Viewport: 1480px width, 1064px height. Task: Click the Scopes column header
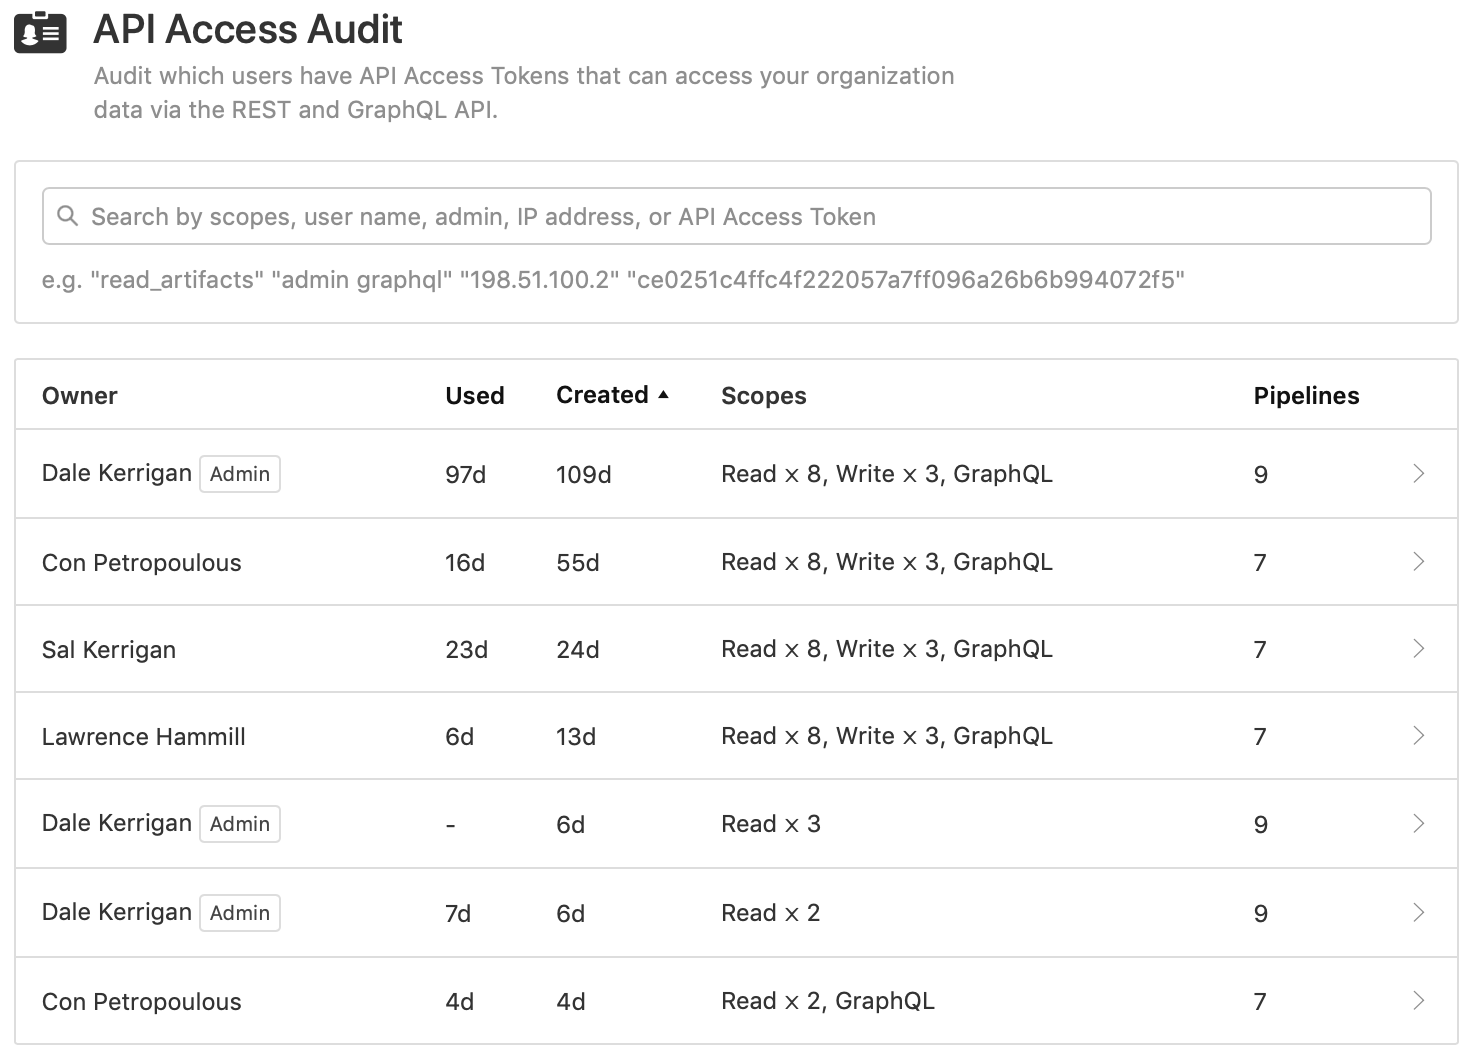pos(763,396)
